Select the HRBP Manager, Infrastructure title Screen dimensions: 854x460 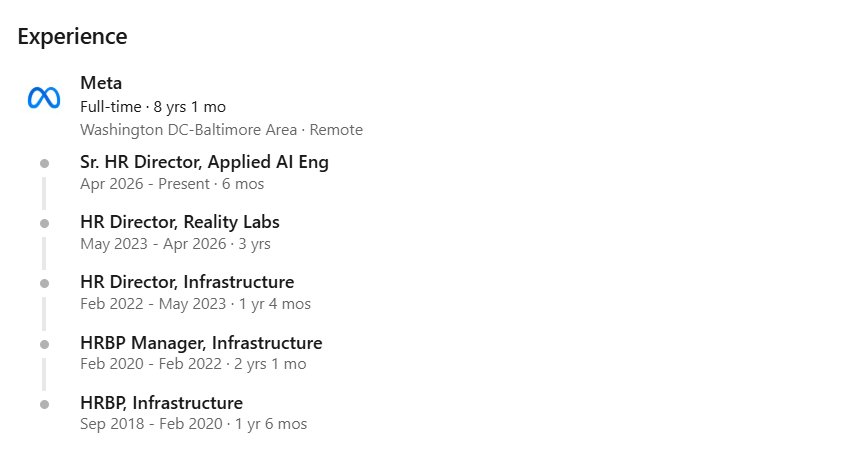point(201,343)
